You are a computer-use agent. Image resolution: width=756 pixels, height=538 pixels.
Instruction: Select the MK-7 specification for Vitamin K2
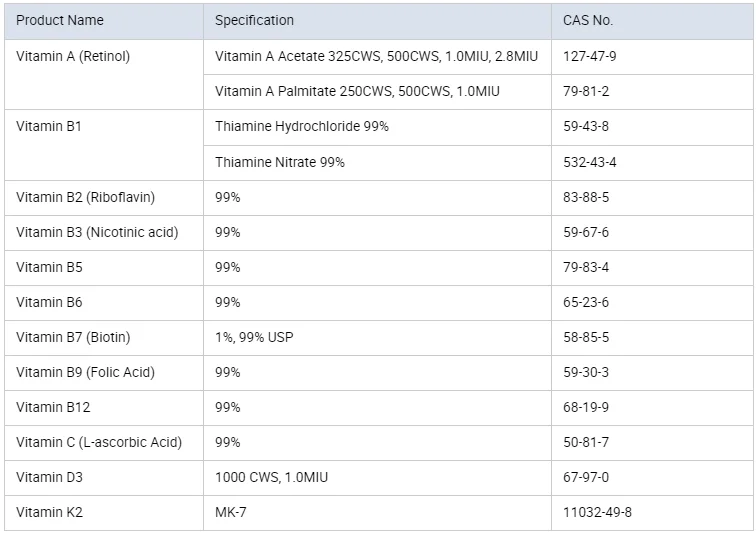click(231, 512)
